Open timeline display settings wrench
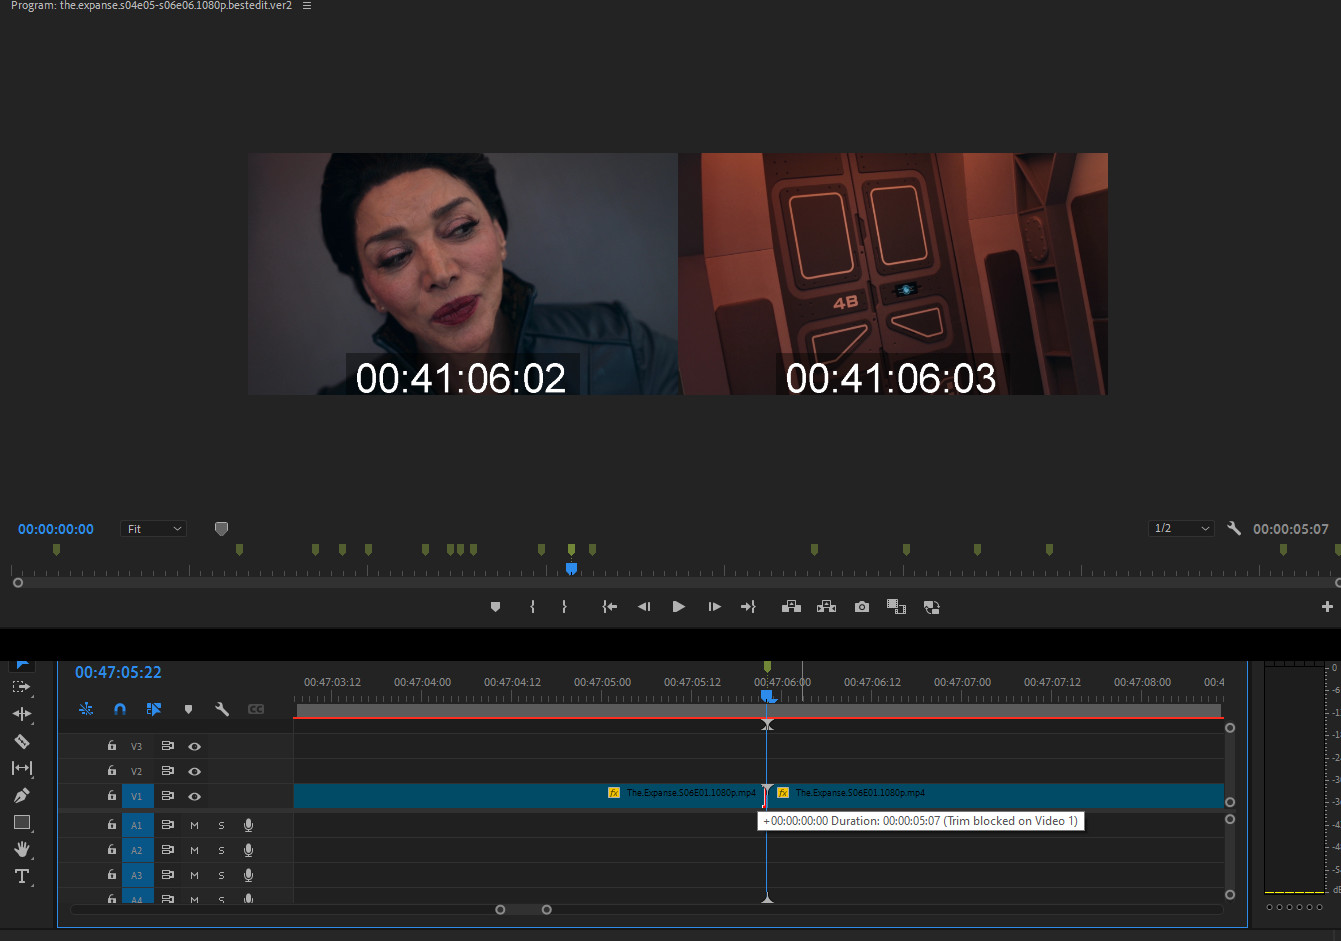 (x=222, y=709)
